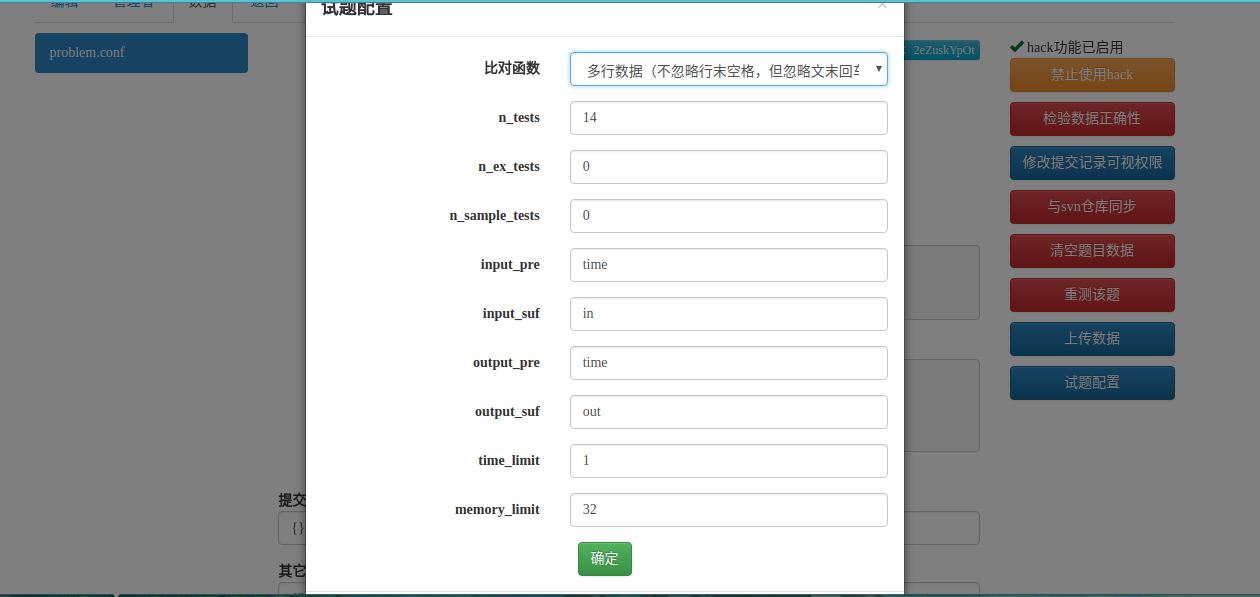This screenshot has height=597, width=1260.
Task: Confirm settings with the green 确定 button
Action: 605,559
